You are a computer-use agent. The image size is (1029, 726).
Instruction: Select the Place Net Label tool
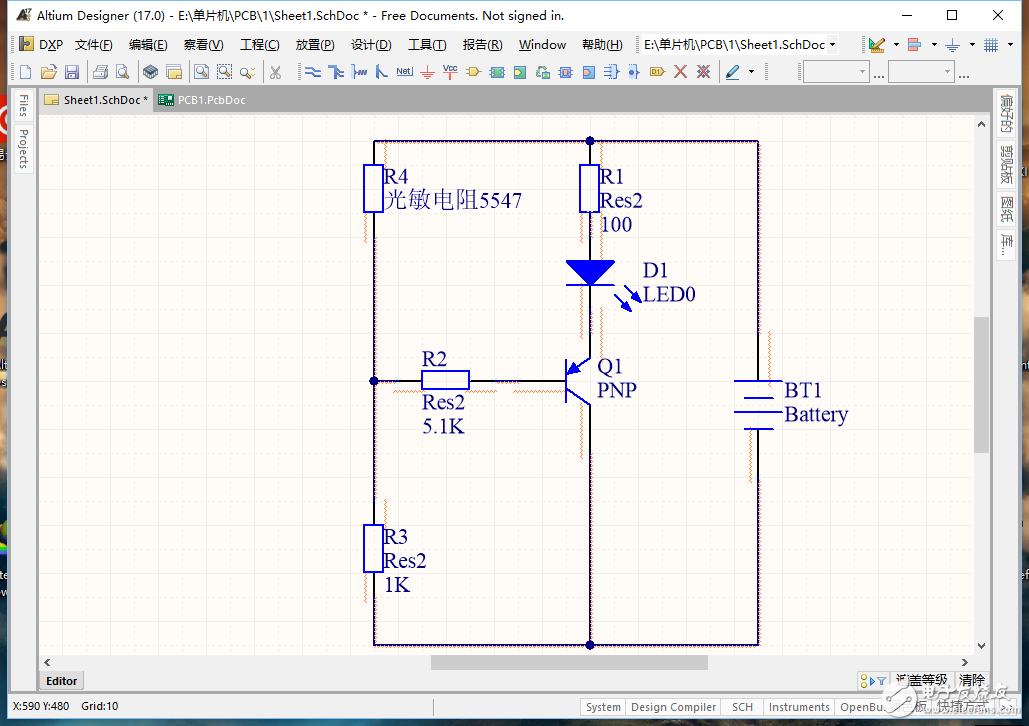(x=404, y=72)
